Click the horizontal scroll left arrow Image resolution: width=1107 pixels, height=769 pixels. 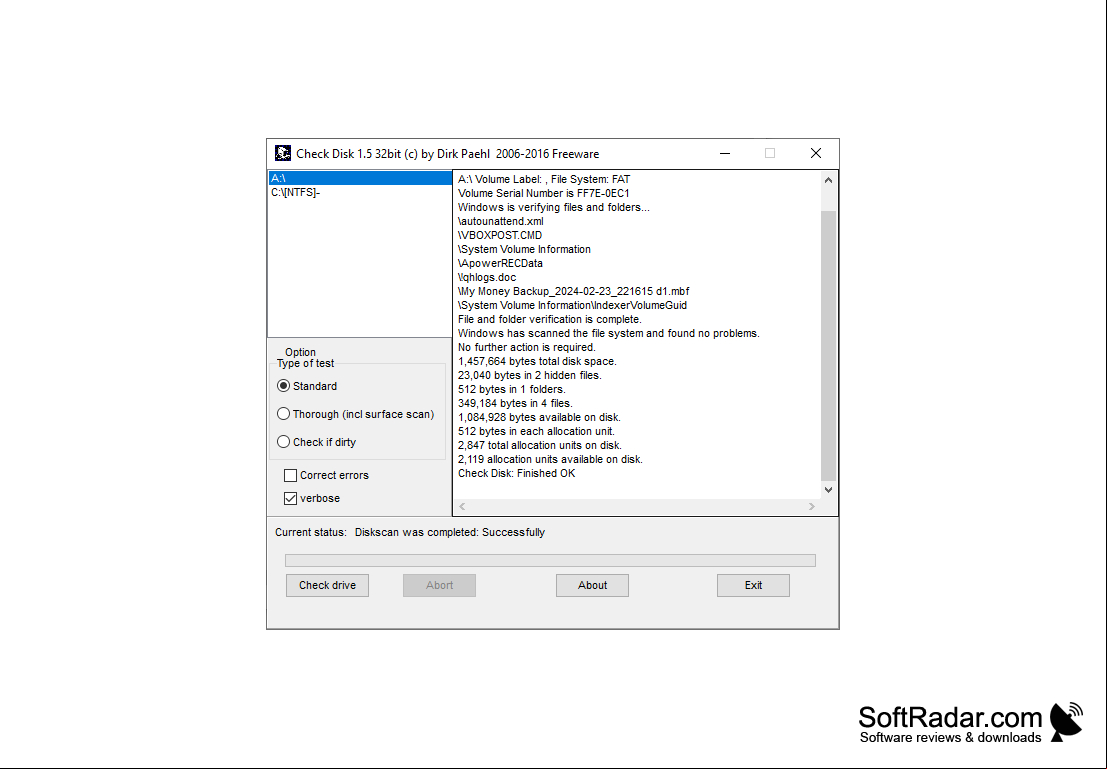click(x=462, y=506)
